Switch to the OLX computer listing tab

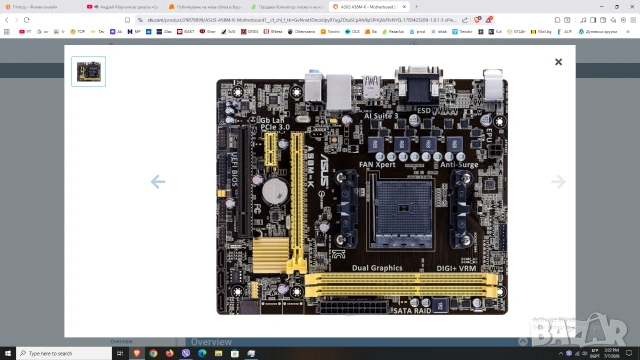pos(287,7)
